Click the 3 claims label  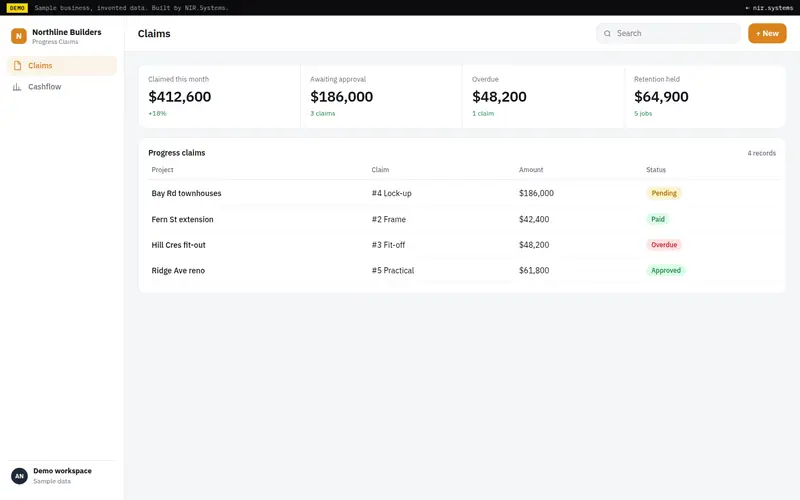[x=322, y=113]
